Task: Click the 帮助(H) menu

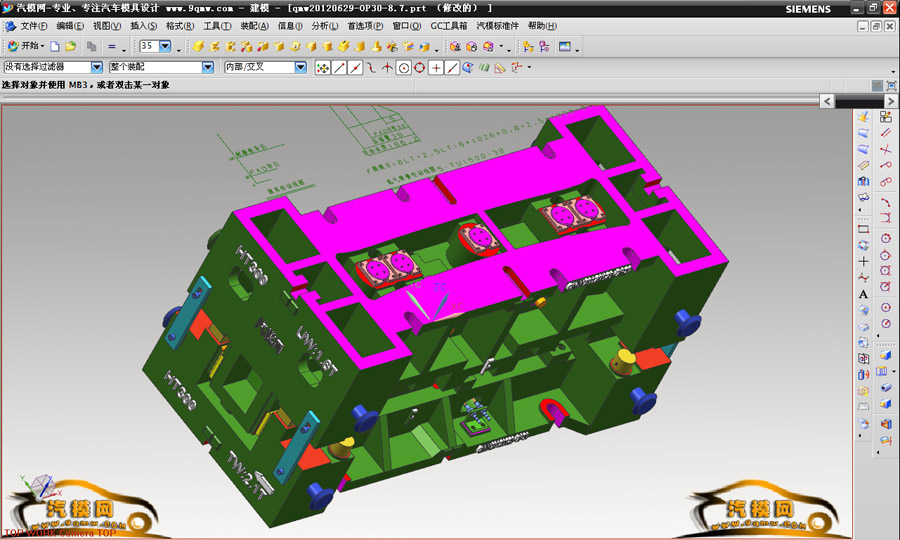Action: coord(542,25)
